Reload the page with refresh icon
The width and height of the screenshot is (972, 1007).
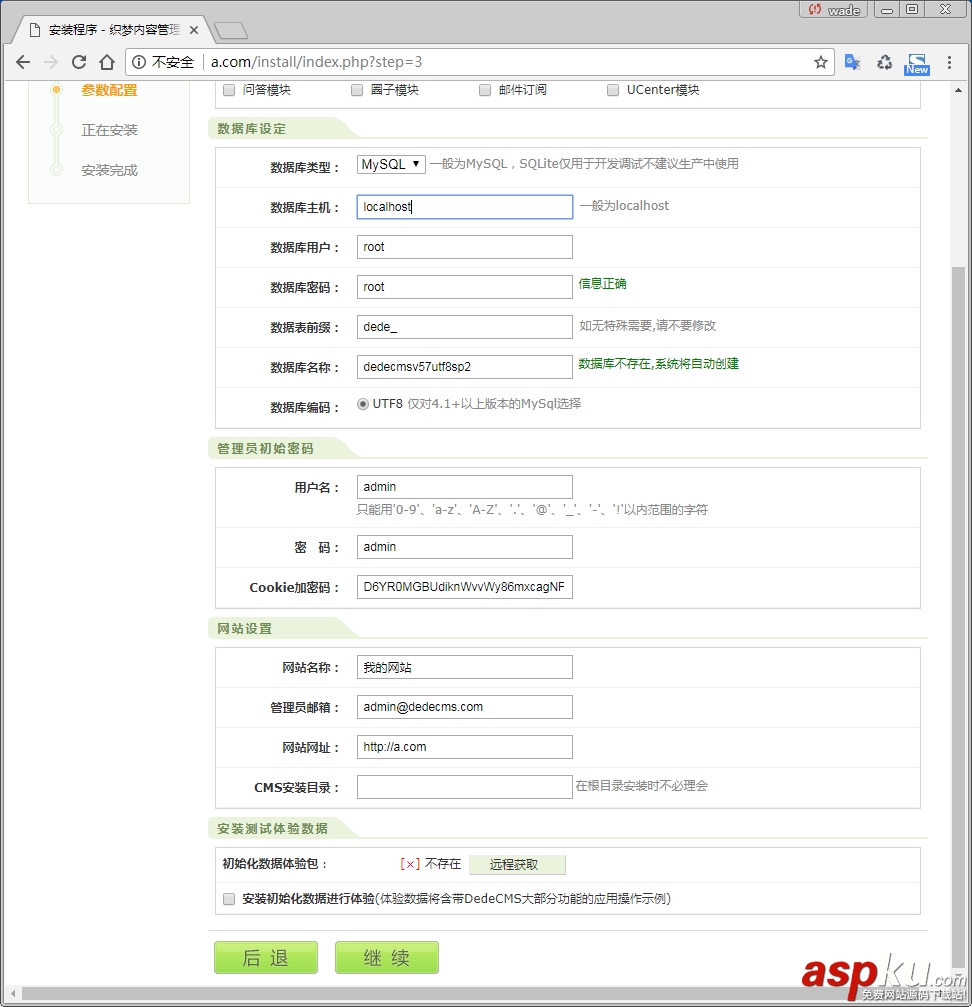point(79,62)
